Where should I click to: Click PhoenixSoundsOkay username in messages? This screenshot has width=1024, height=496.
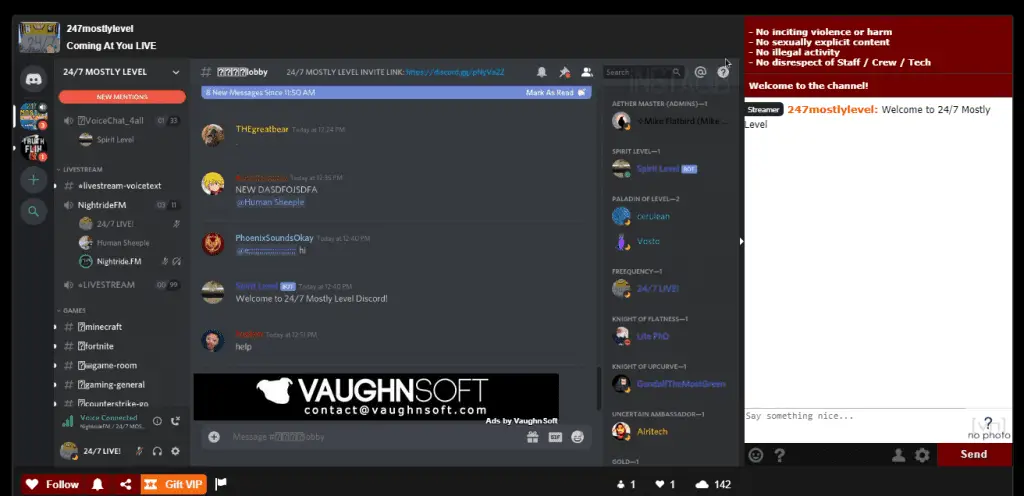click(x=274, y=238)
